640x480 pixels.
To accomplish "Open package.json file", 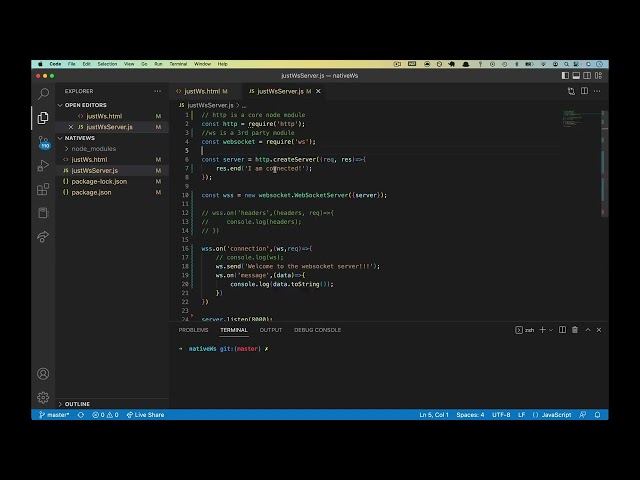I will tap(112, 192).
